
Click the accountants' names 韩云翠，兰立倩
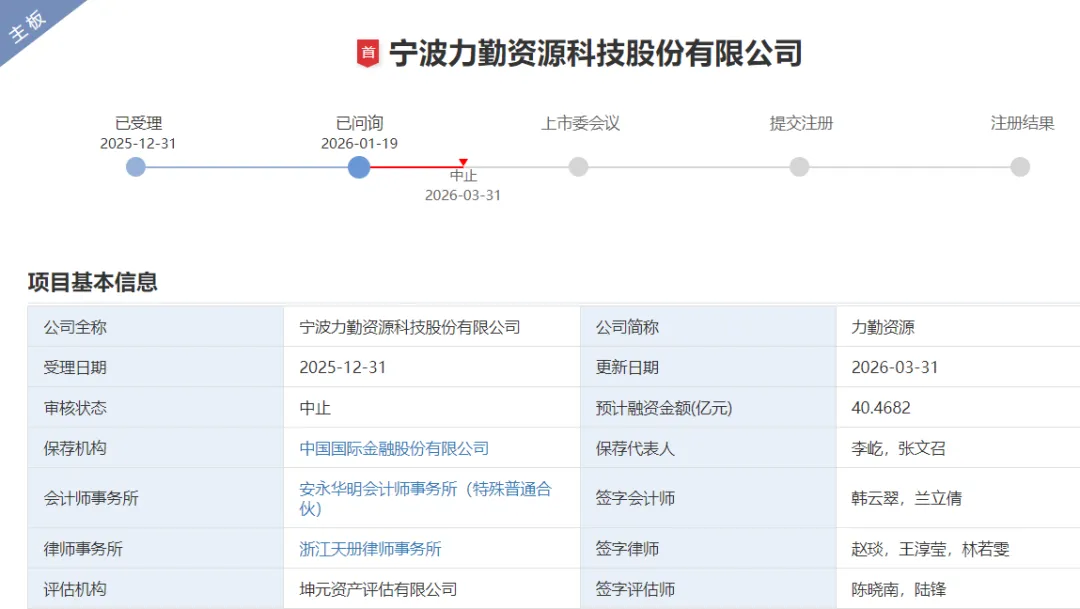point(906,498)
